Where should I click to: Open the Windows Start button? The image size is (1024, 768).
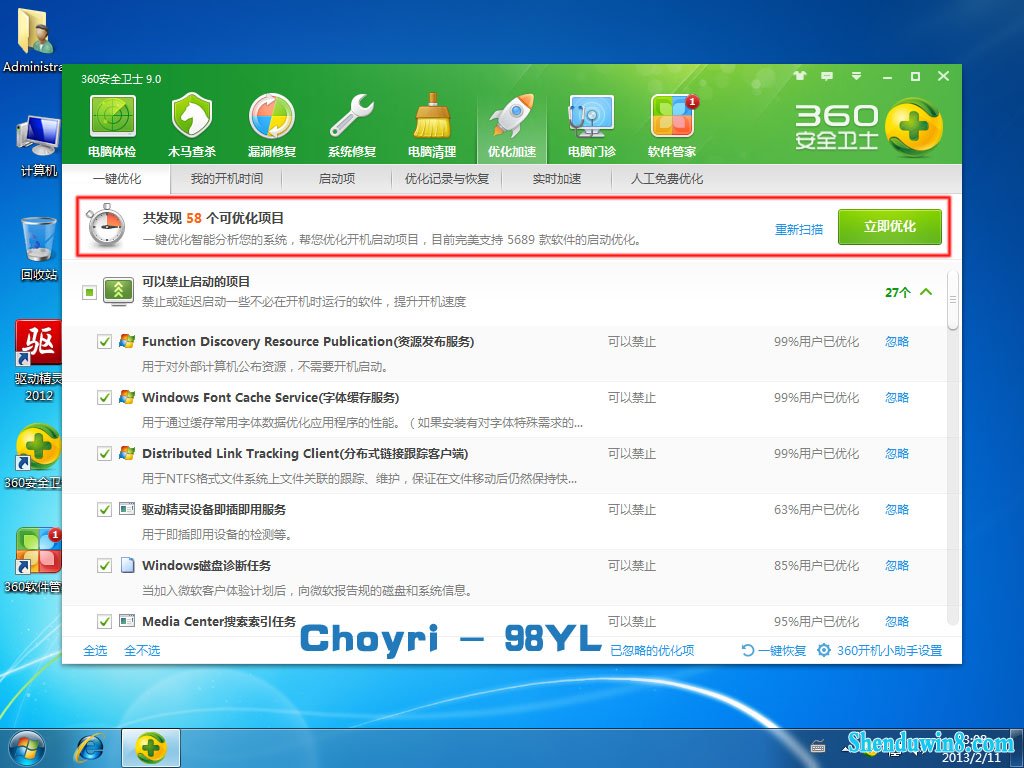26,748
